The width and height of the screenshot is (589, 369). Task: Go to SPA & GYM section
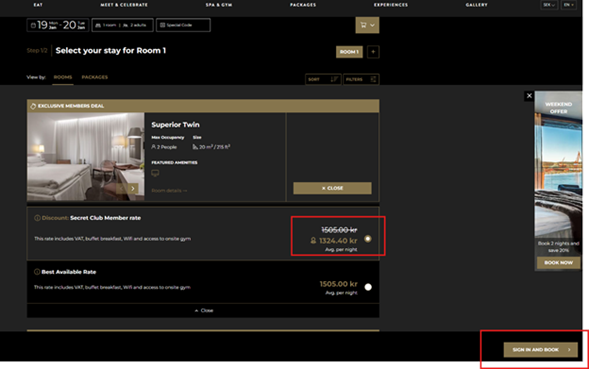coord(219,5)
